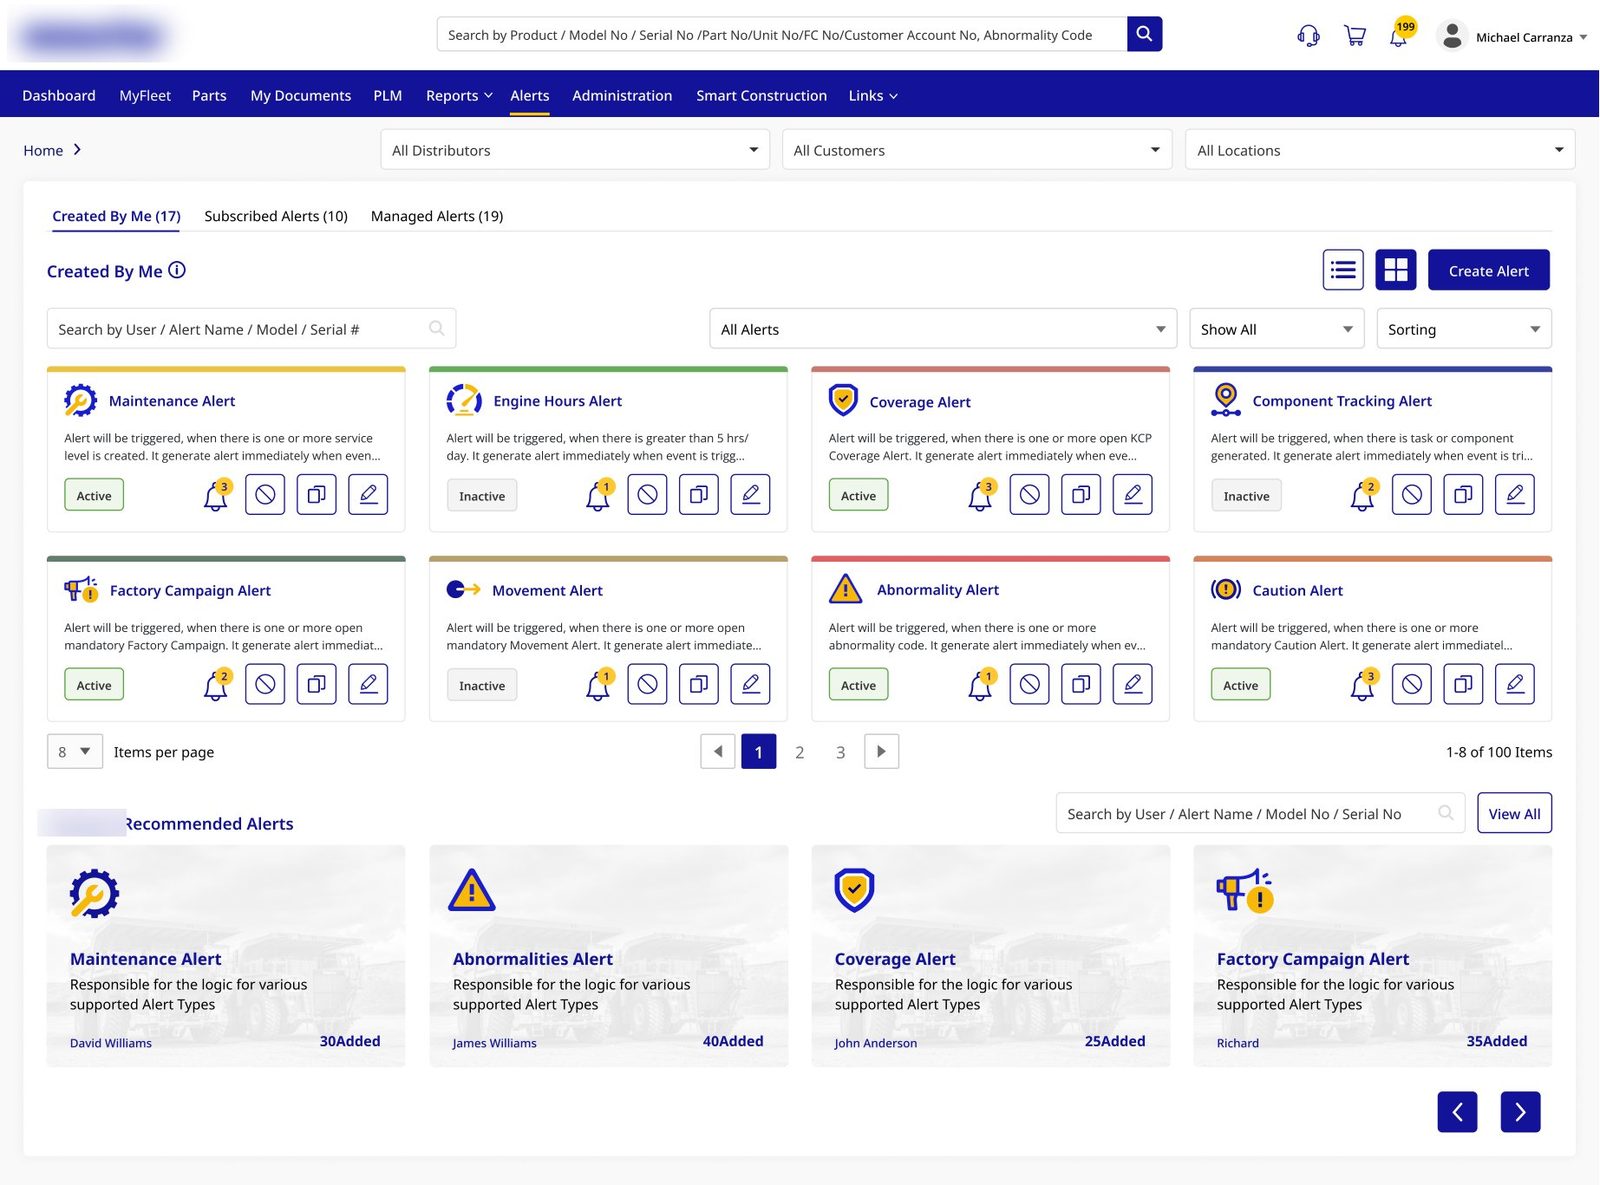Click block icon on Abnormality Alert card

click(1029, 684)
